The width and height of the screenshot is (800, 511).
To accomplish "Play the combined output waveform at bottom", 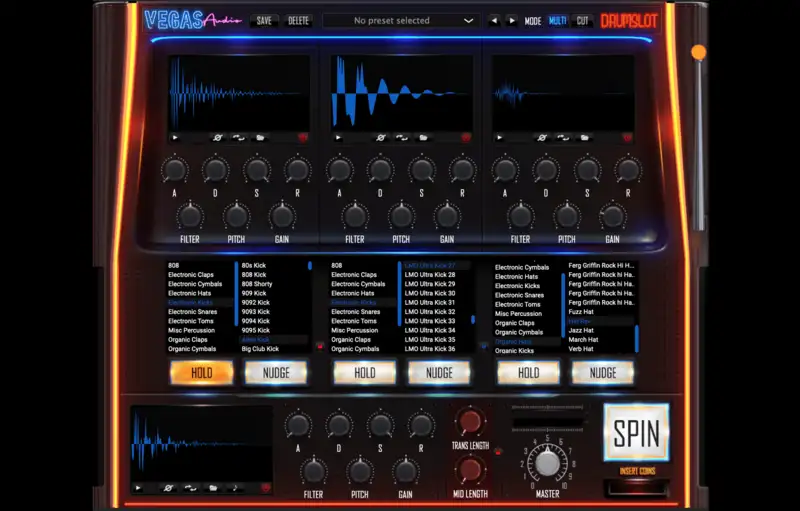I will click(138, 488).
